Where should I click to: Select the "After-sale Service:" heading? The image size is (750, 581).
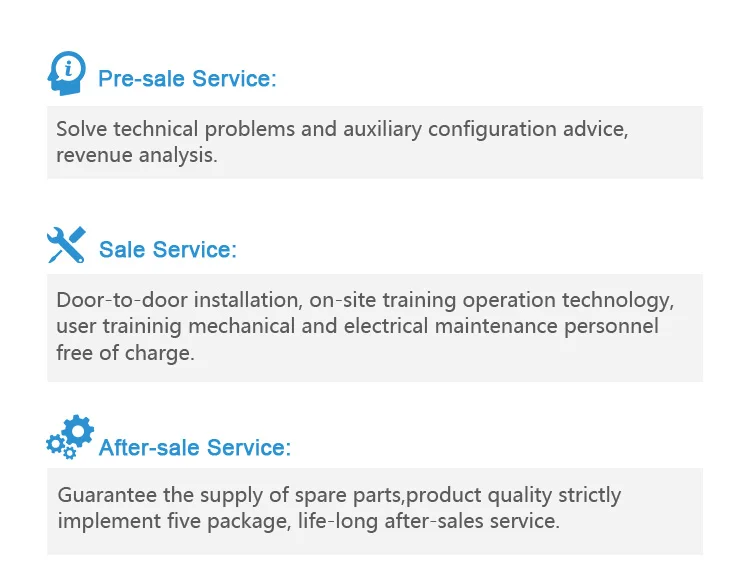click(195, 447)
